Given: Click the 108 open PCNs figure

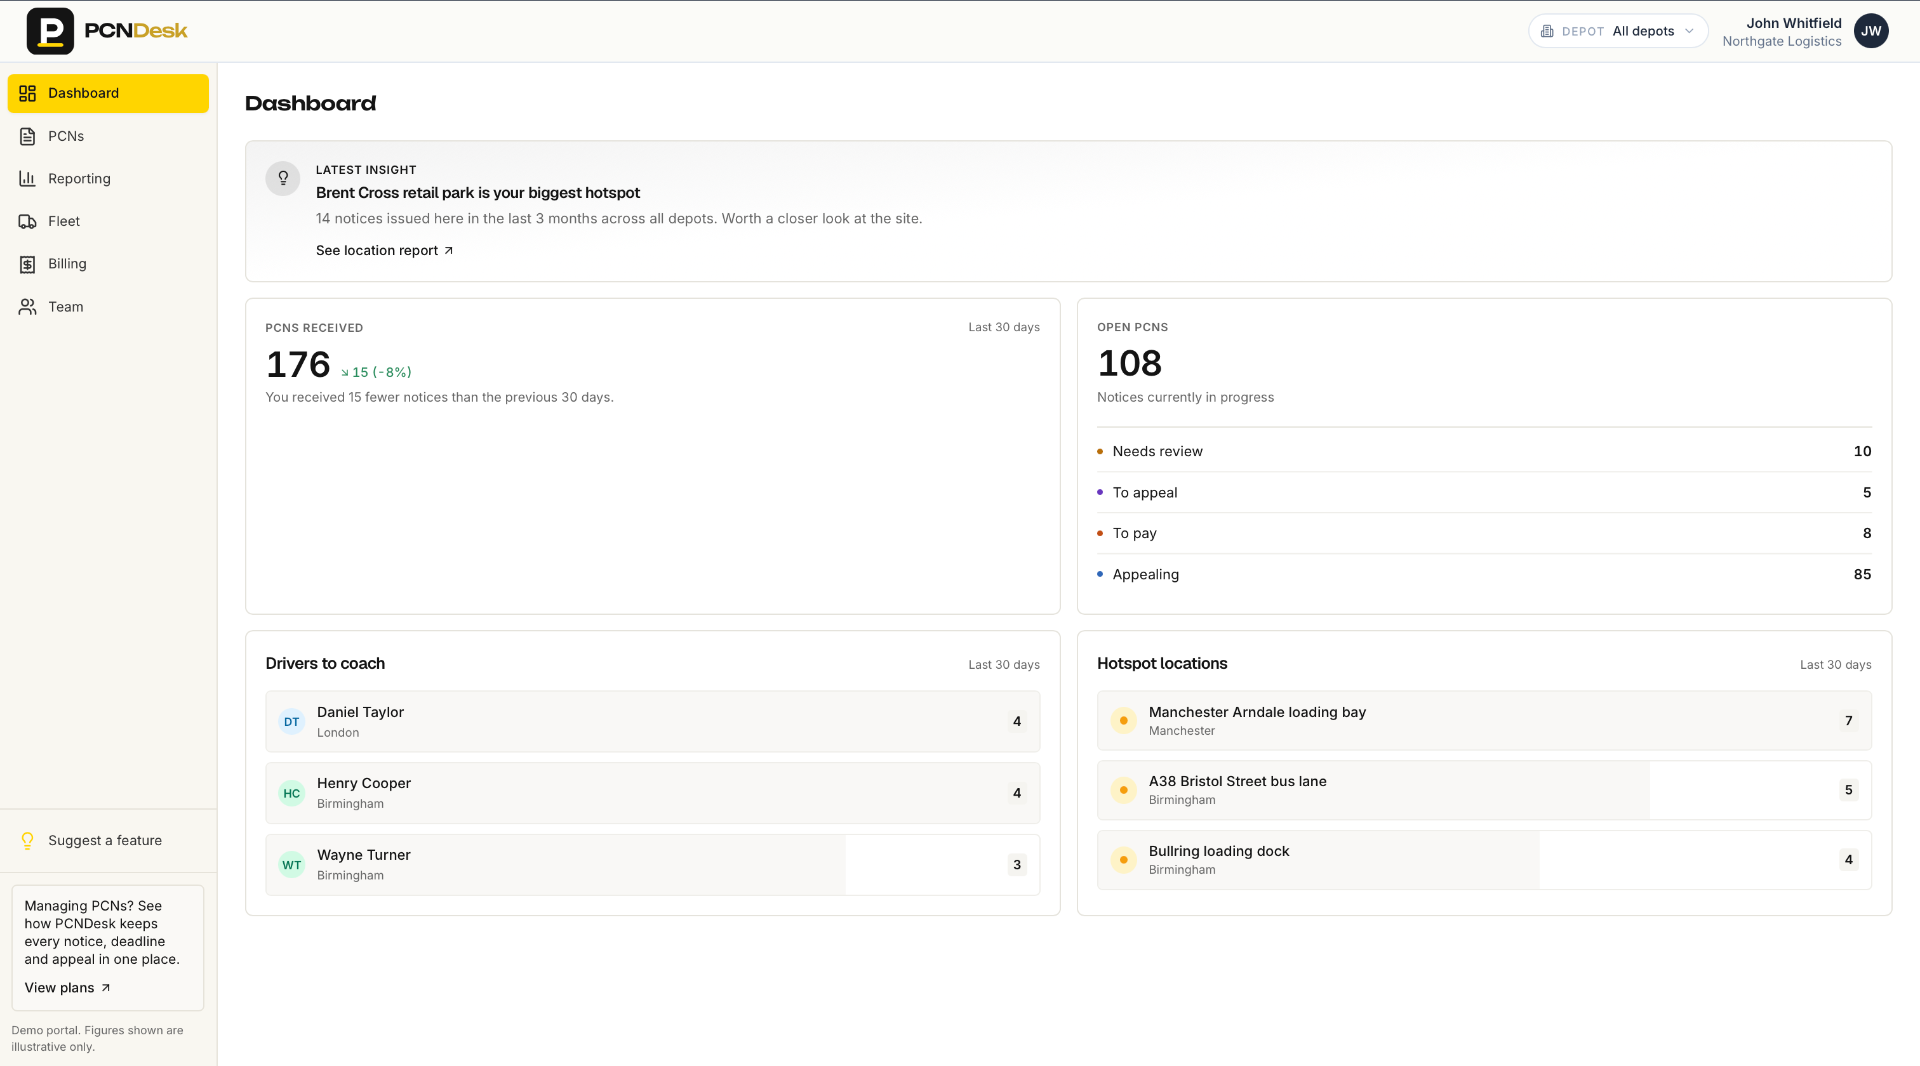Looking at the screenshot, I should pos(1130,363).
